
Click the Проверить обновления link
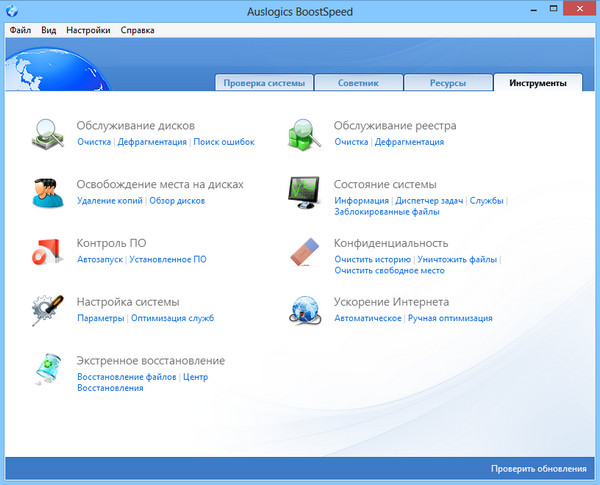coord(538,468)
